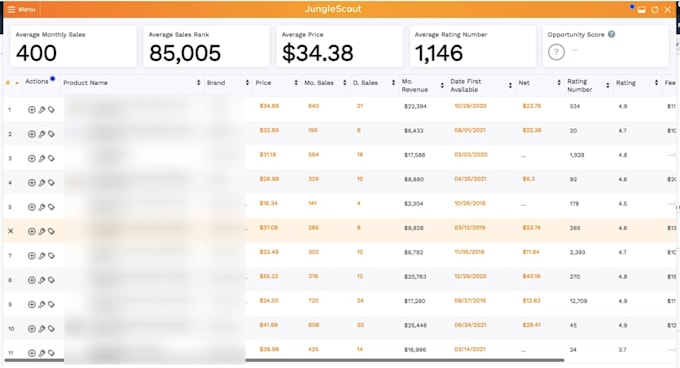Click the pin icon in row 8

tap(42, 280)
